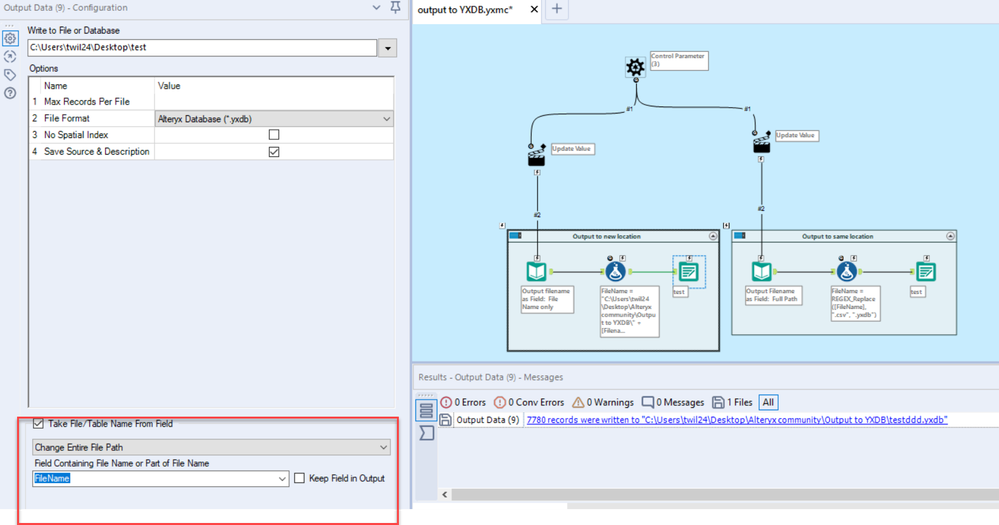Open the Write to File path dropdown arrow
This screenshot has width=999, height=525.
click(x=387, y=48)
